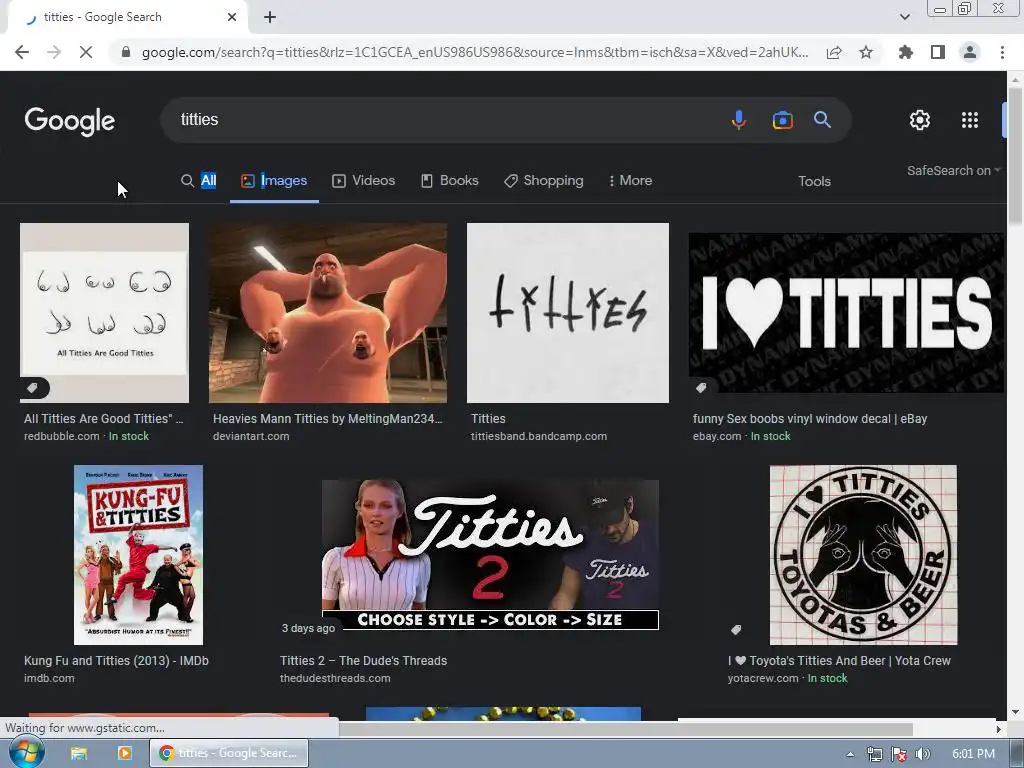Click the network tray icon

coord(874,754)
